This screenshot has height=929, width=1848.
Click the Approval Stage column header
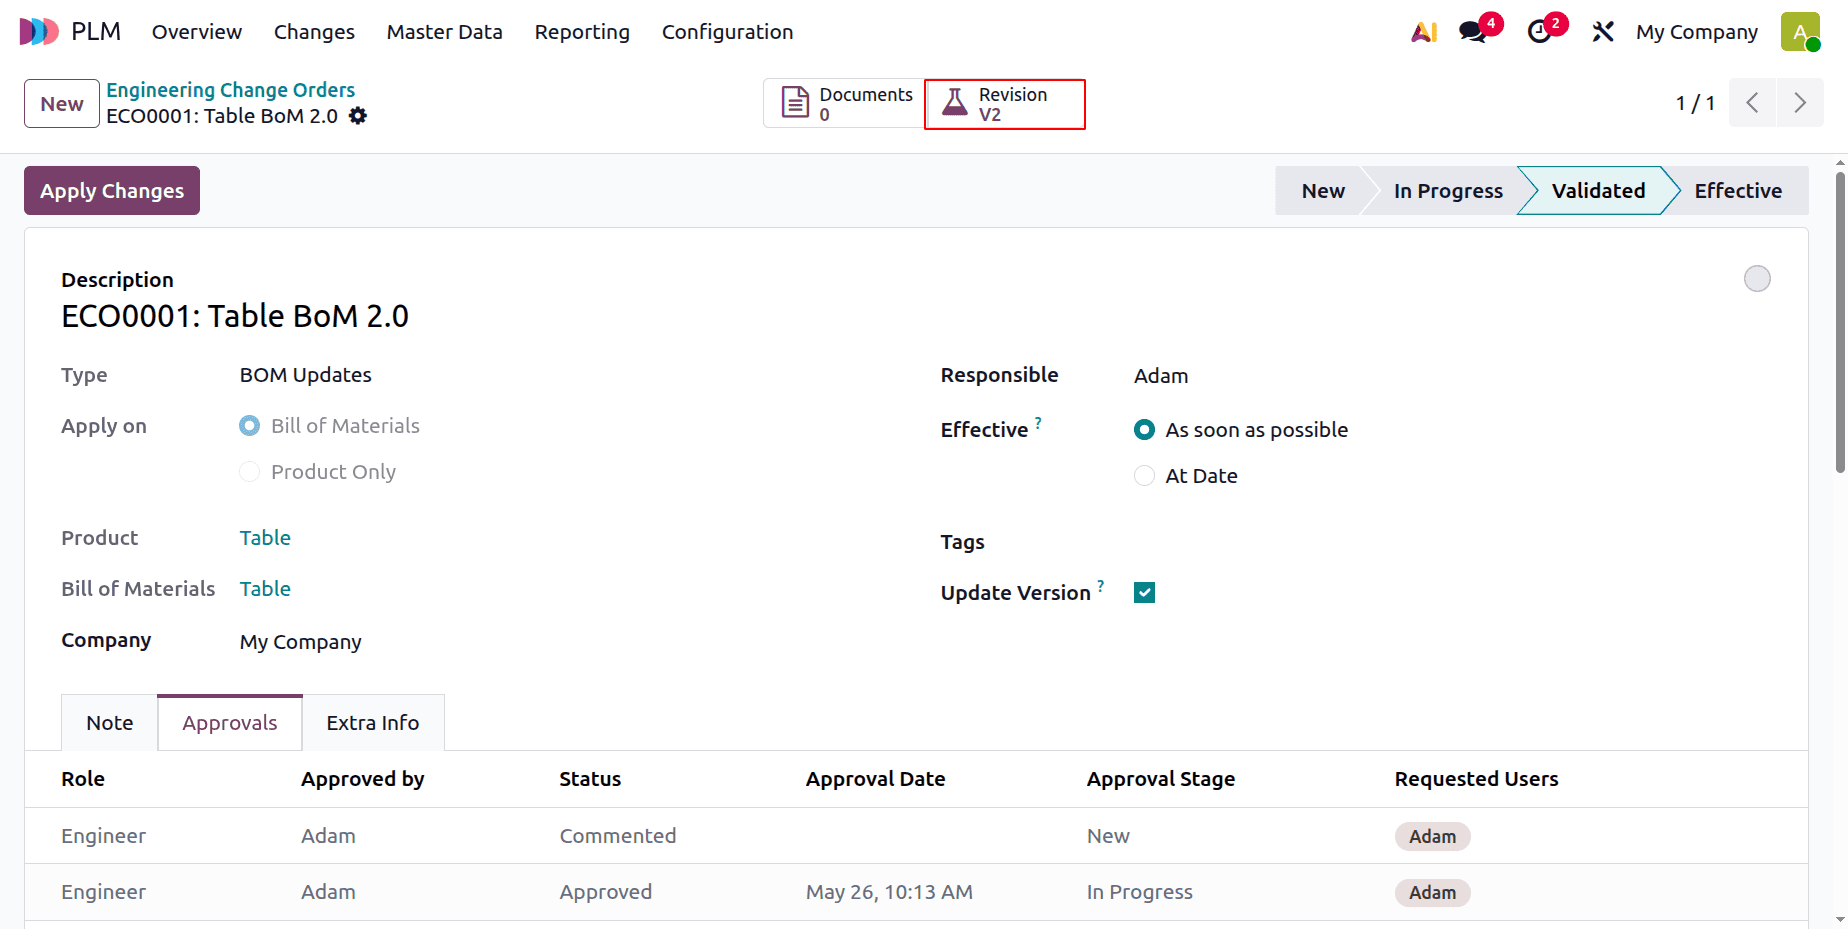click(1161, 779)
